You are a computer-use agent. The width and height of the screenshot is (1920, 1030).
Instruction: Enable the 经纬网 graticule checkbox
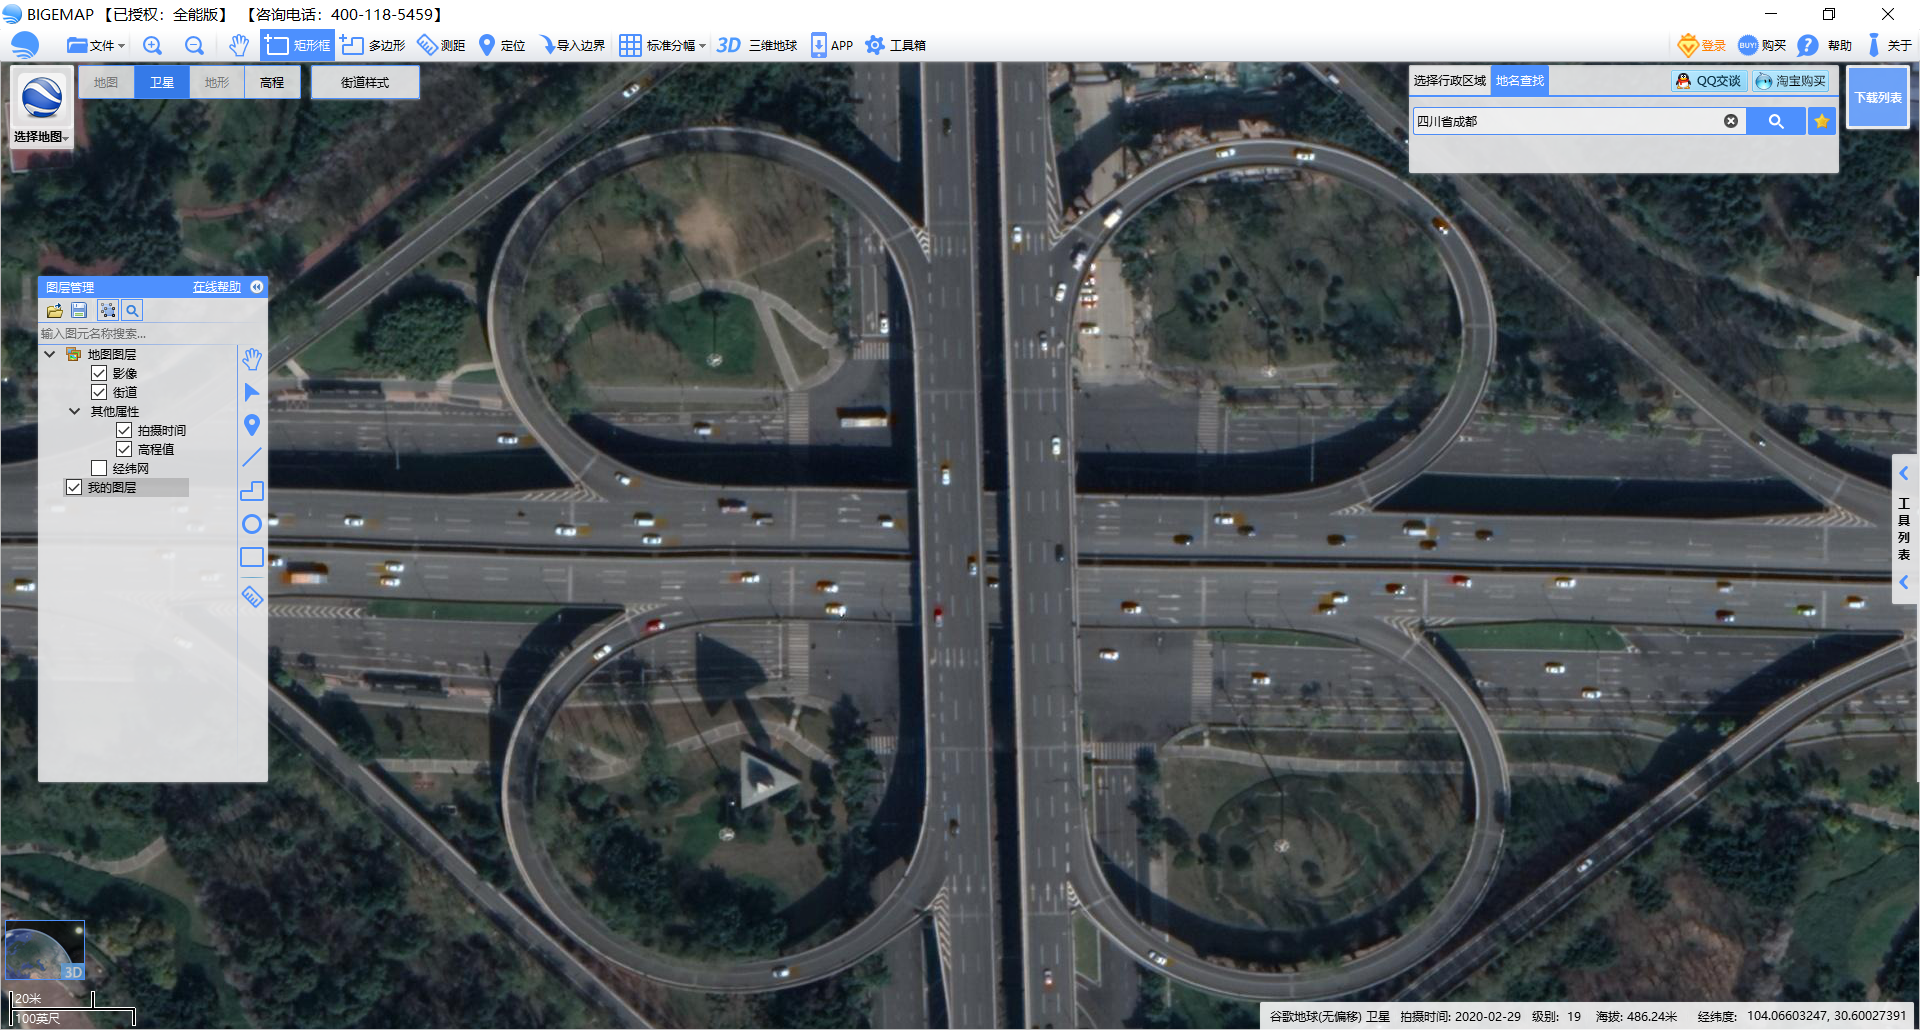99,468
